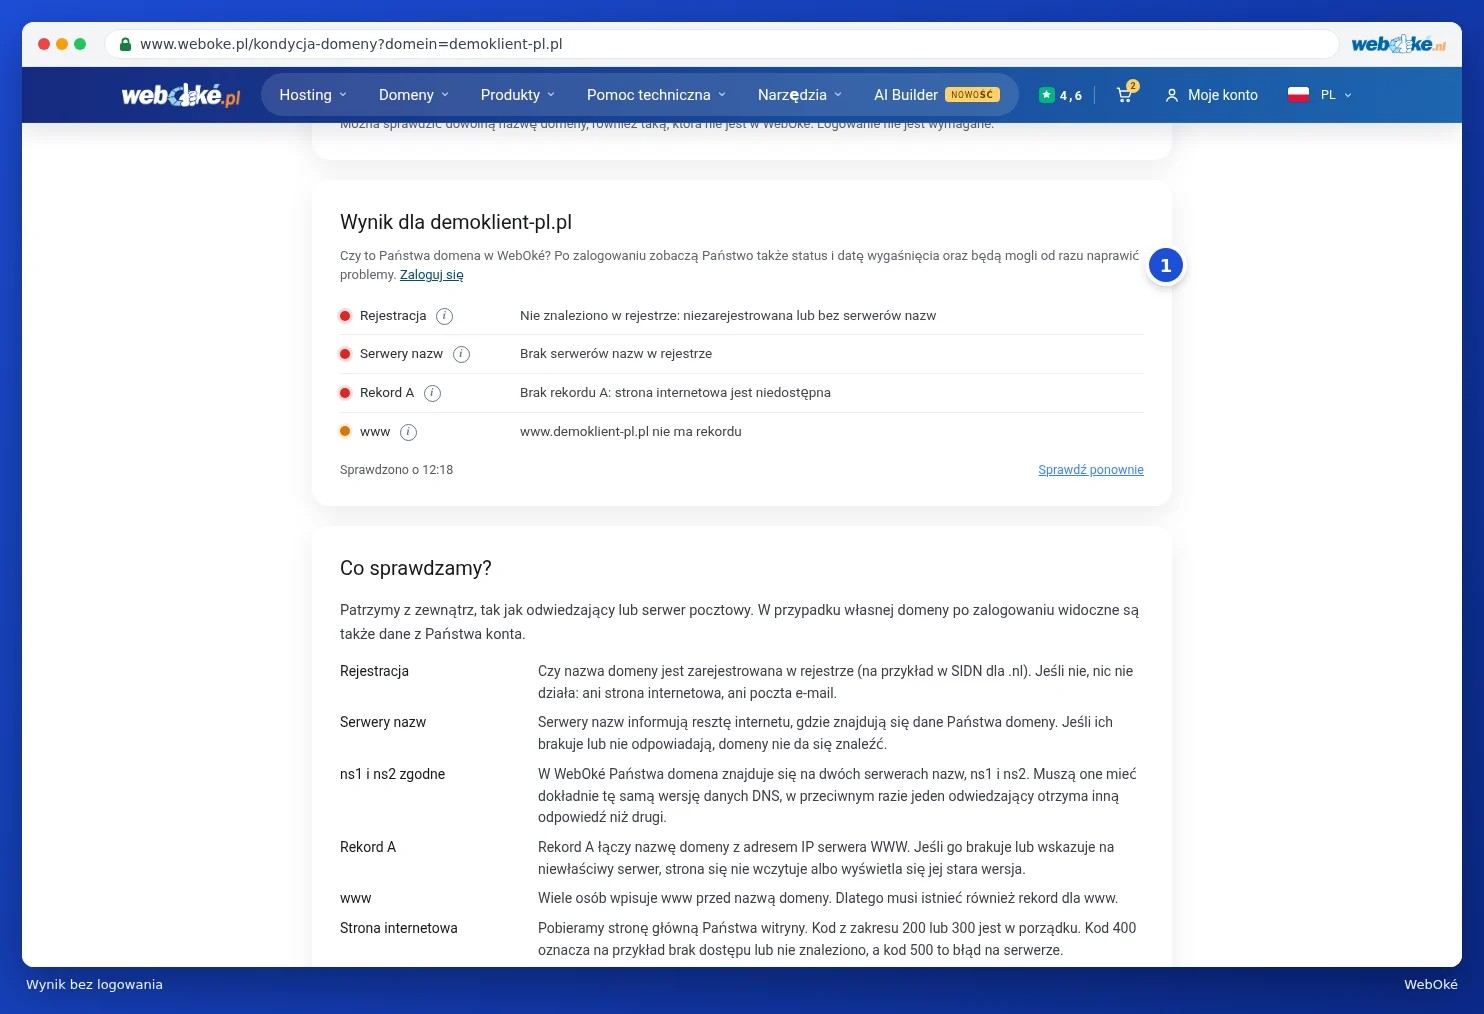Click the 'Wynik dla demoklient-pl.pl' heading
1484x1014 pixels.
click(x=456, y=222)
